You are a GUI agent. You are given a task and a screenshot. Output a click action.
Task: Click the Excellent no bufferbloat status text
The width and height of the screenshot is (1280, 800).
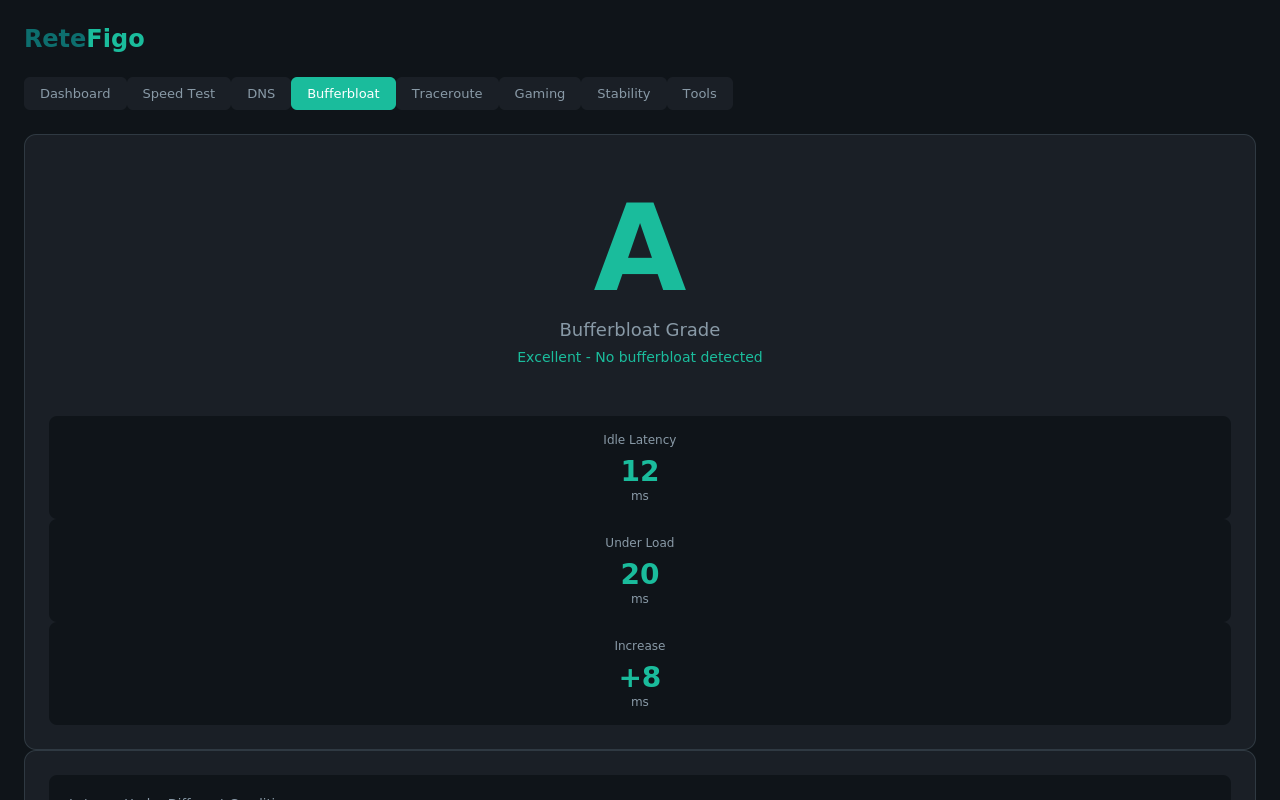click(640, 356)
